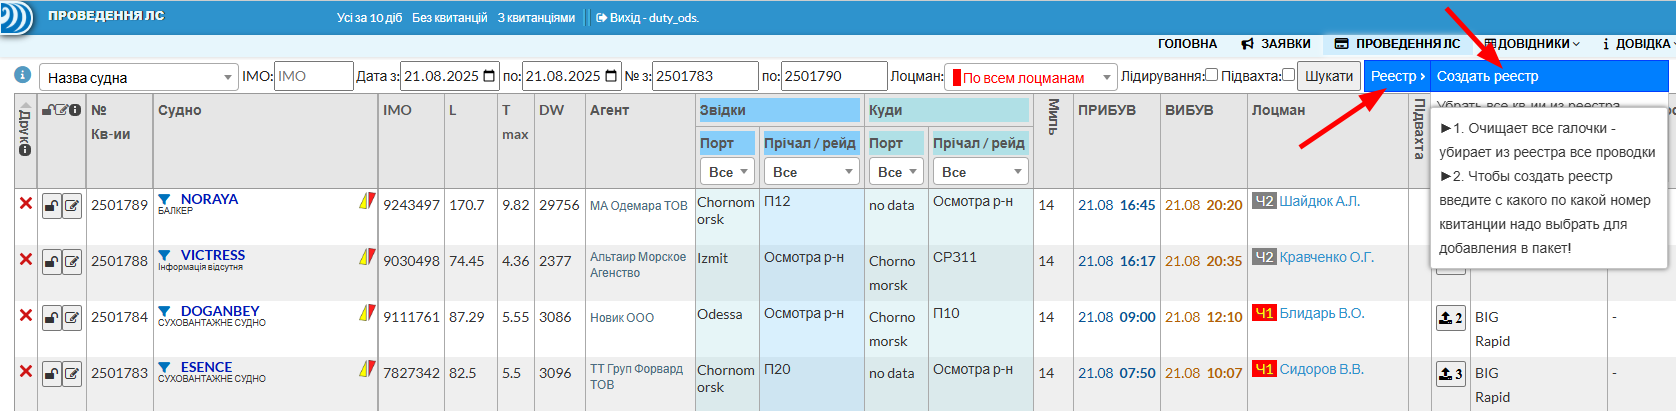The height and width of the screenshot is (411, 1676).
Task: Toggle the Лідирування checkbox
Action: (x=1211, y=74)
